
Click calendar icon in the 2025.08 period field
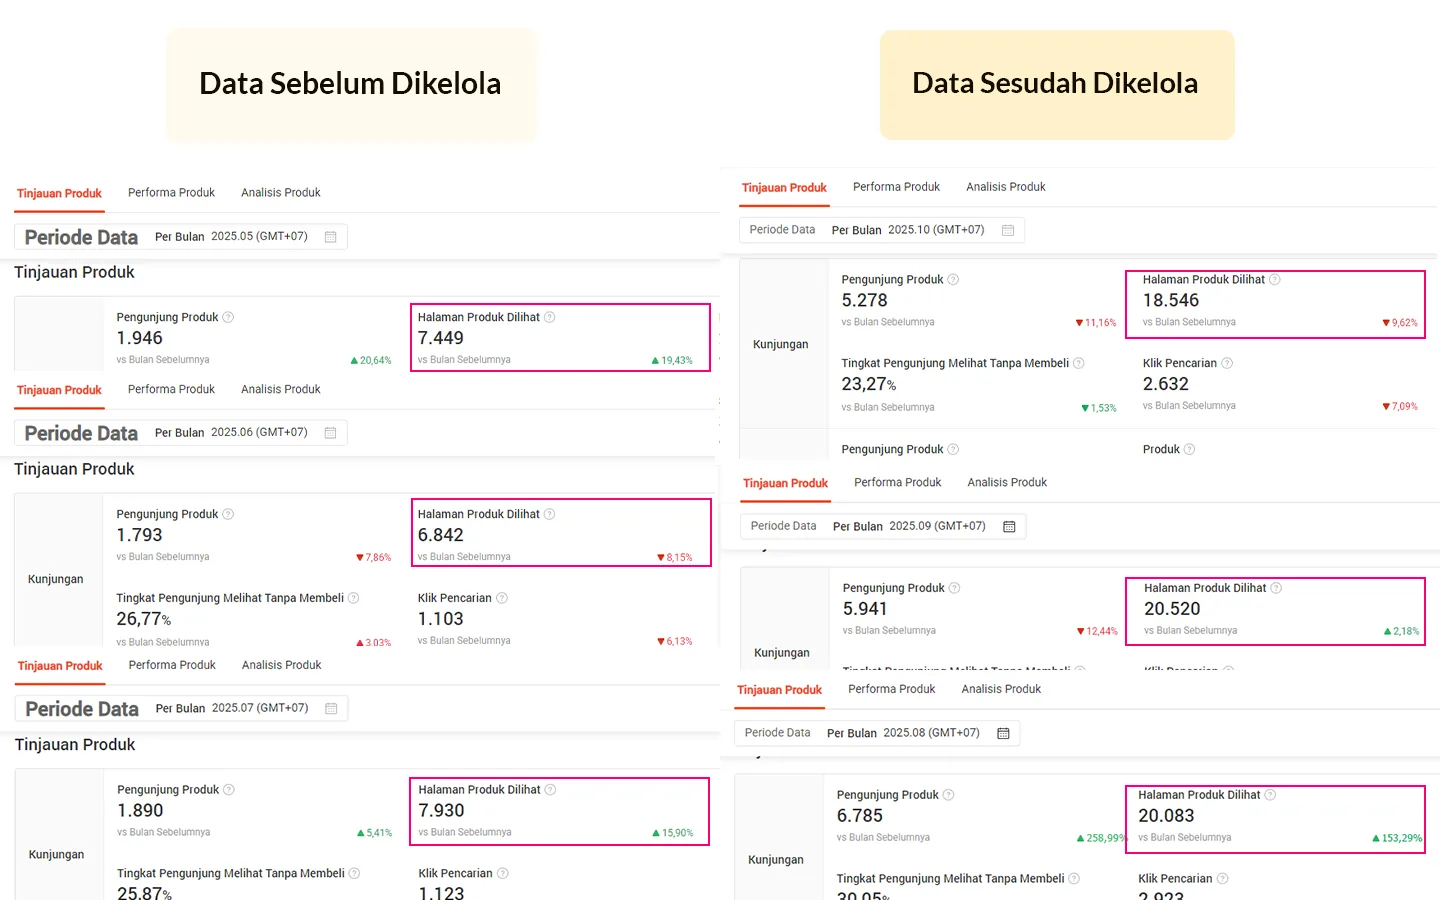pyautogui.click(x=1003, y=733)
